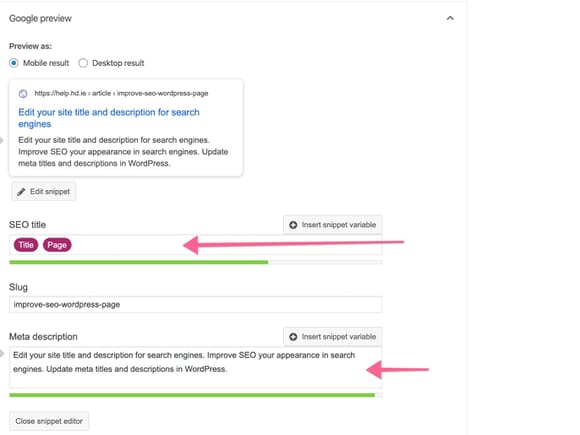Click the plus icon beside Meta description's Insert snippet variable

pos(293,337)
